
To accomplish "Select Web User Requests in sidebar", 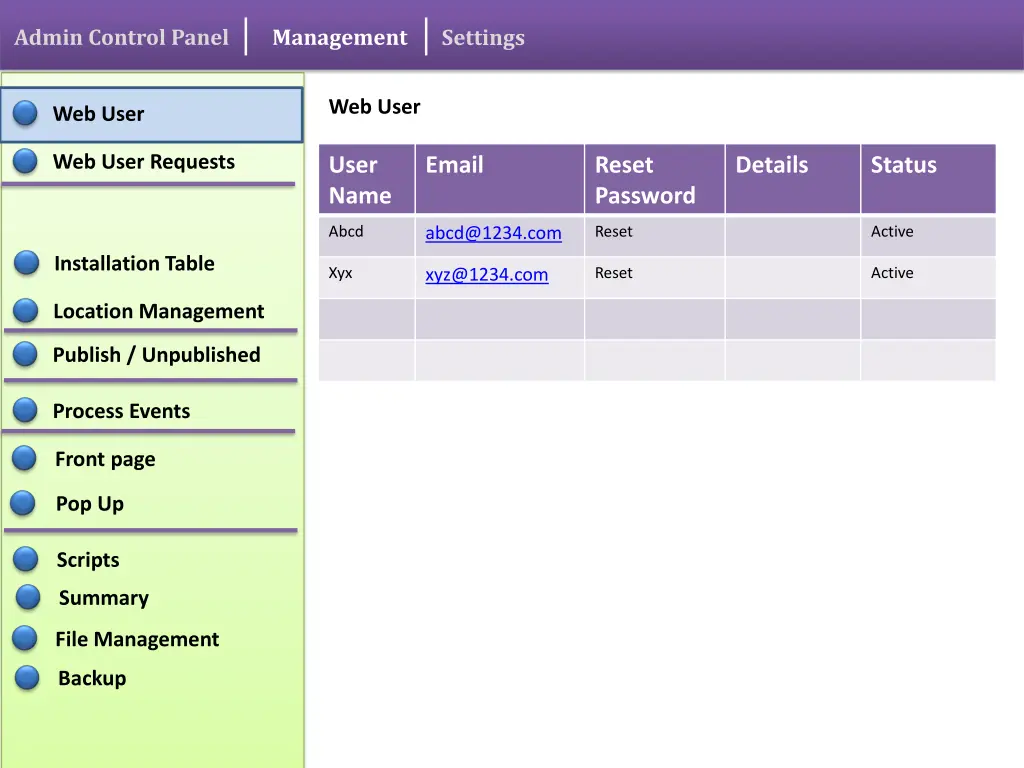I will (143, 162).
